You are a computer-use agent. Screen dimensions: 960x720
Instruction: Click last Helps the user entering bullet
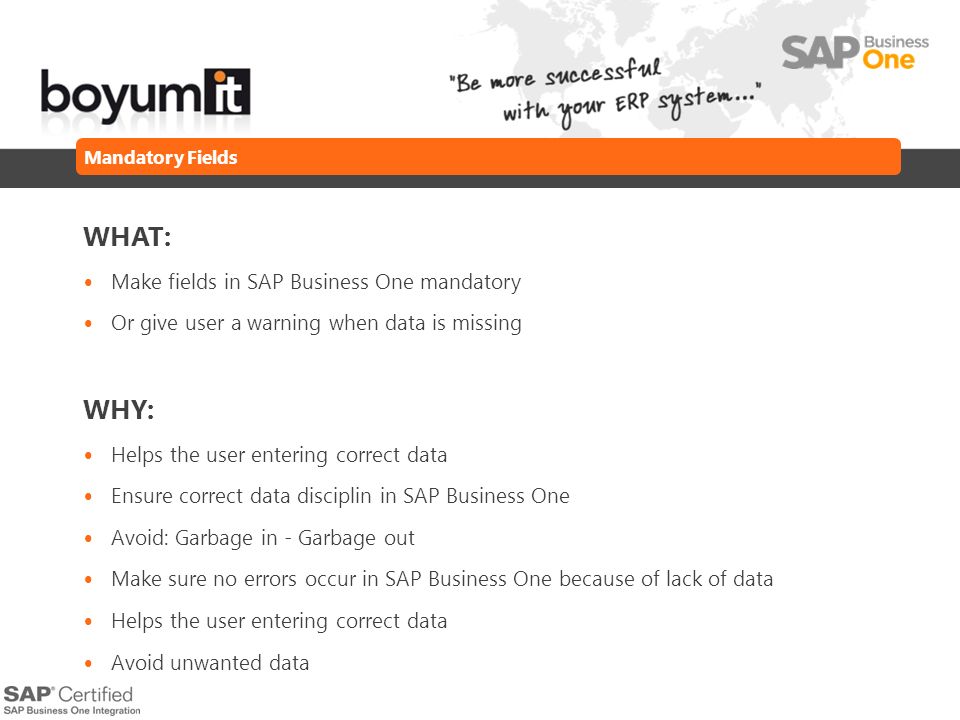[279, 621]
